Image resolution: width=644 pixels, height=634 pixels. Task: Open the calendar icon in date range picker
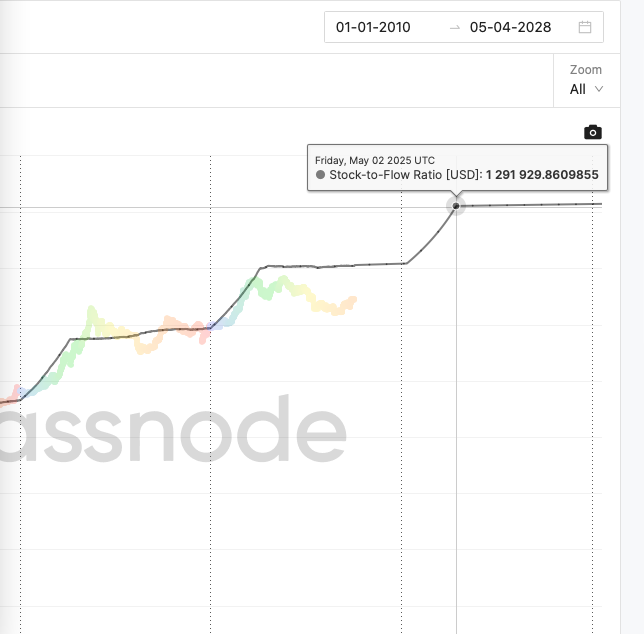click(x=584, y=27)
